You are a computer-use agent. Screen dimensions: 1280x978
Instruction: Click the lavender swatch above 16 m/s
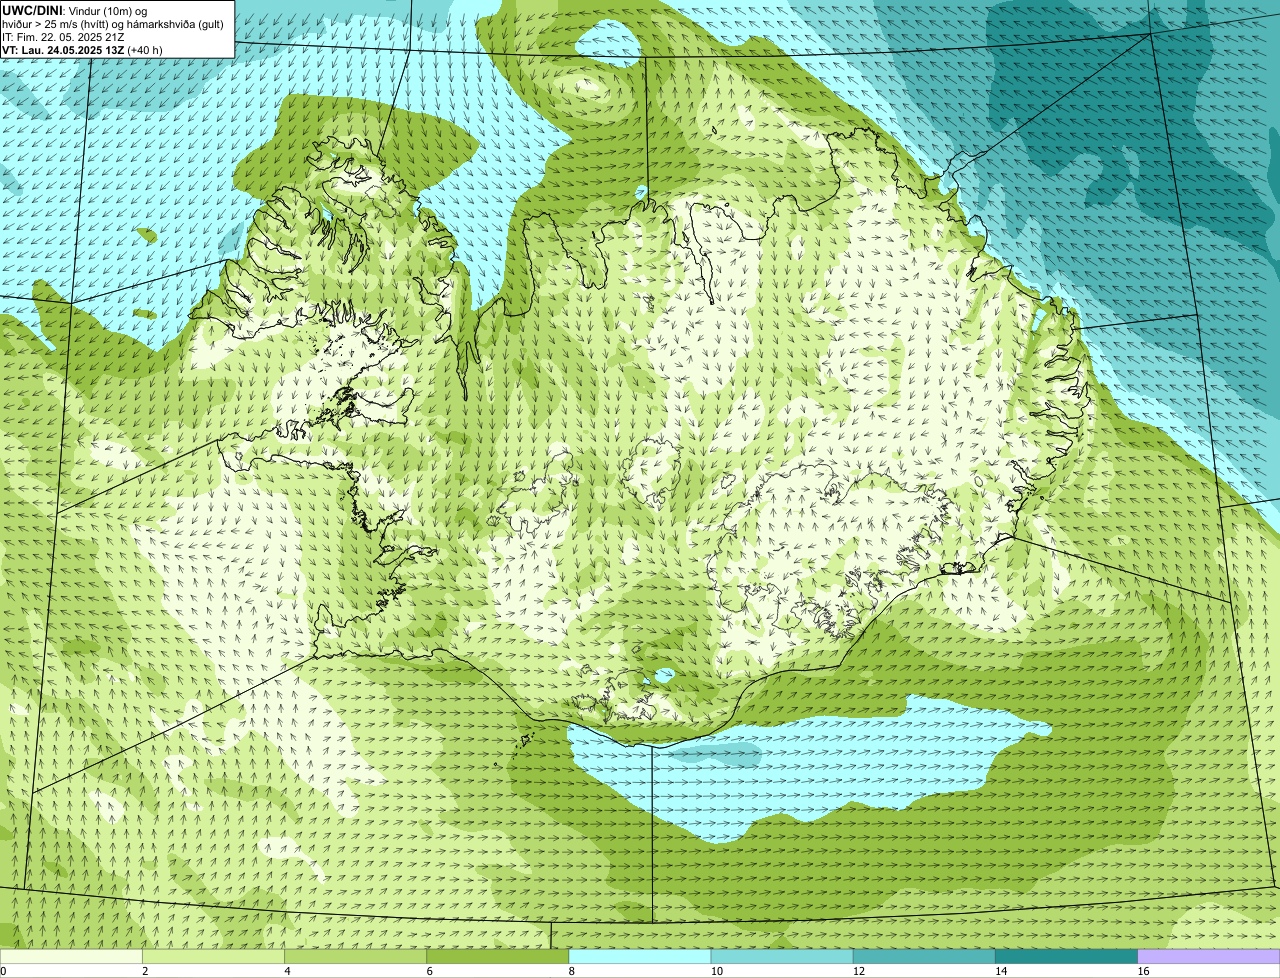click(1209, 956)
